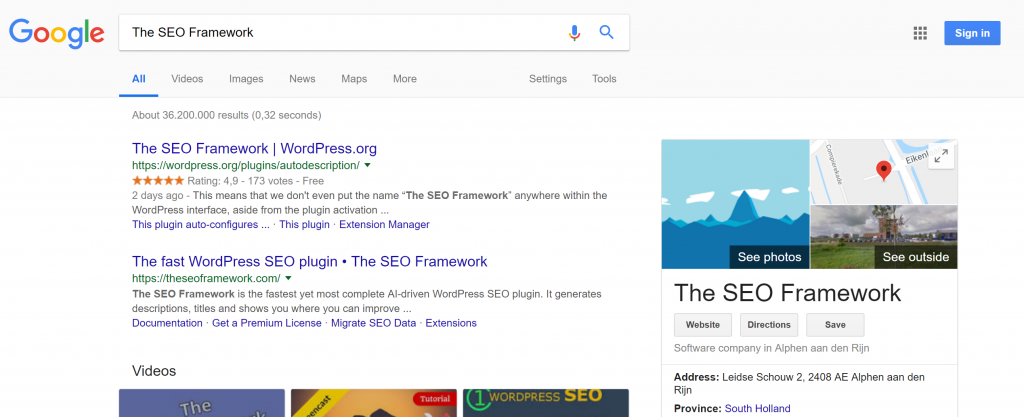1024x417 pixels.
Task: Click the orange star rating icons
Action: click(158, 181)
